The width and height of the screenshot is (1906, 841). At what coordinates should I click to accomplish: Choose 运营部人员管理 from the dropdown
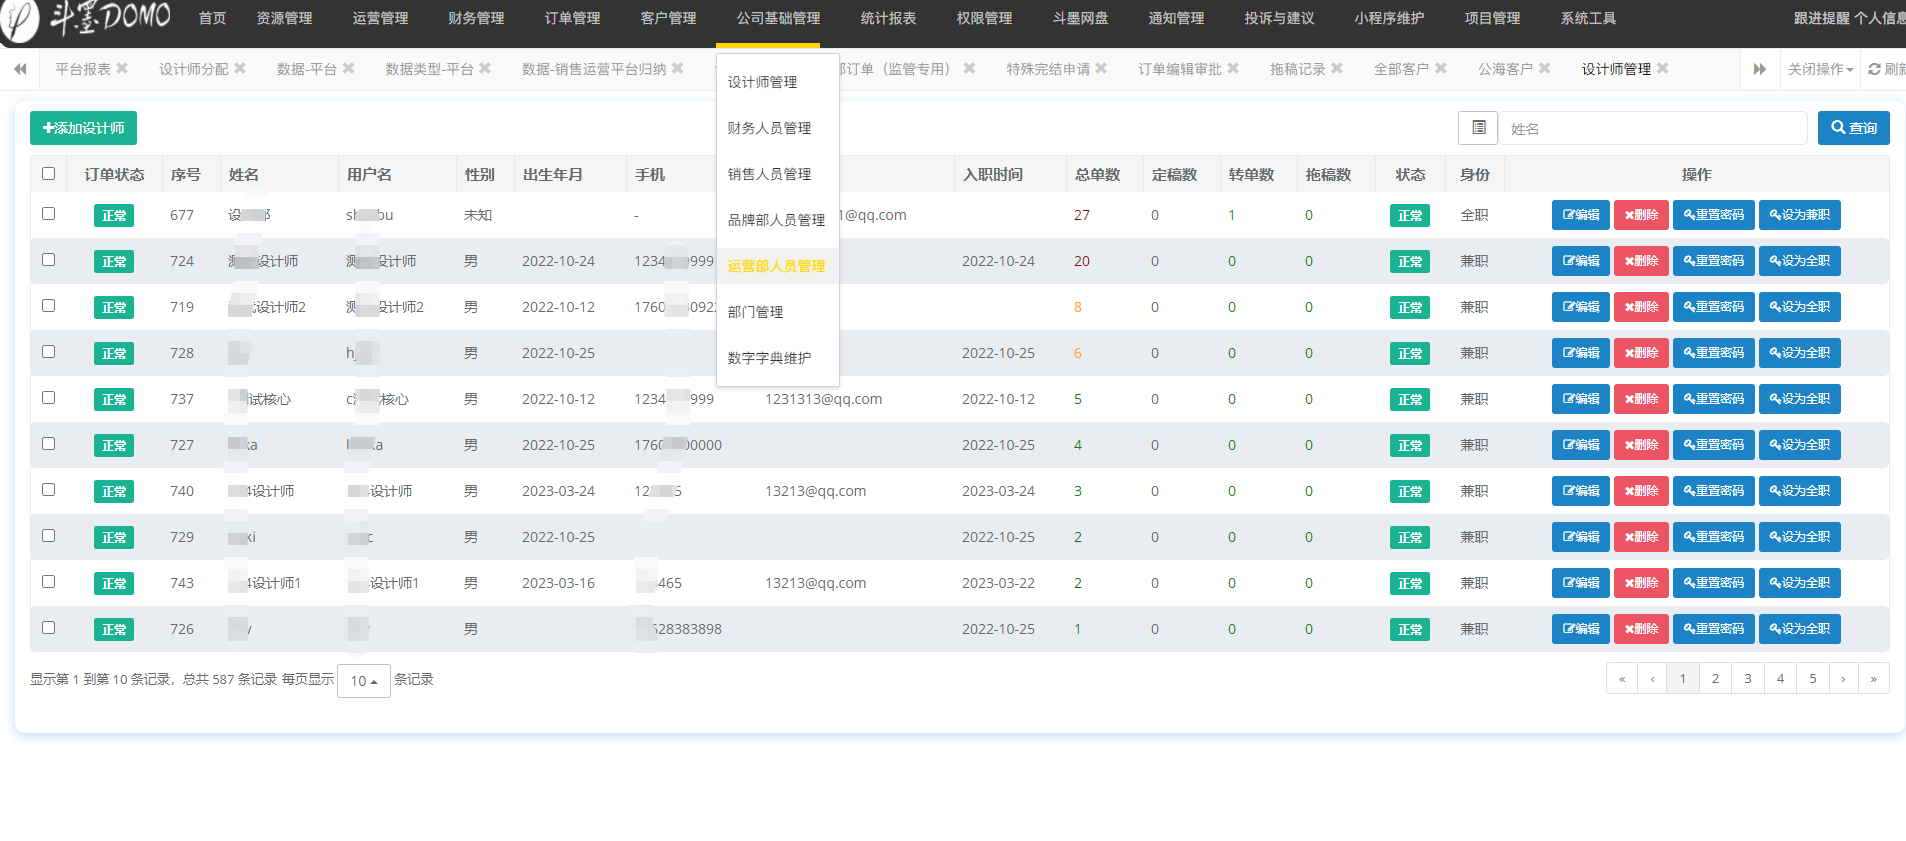click(x=776, y=266)
